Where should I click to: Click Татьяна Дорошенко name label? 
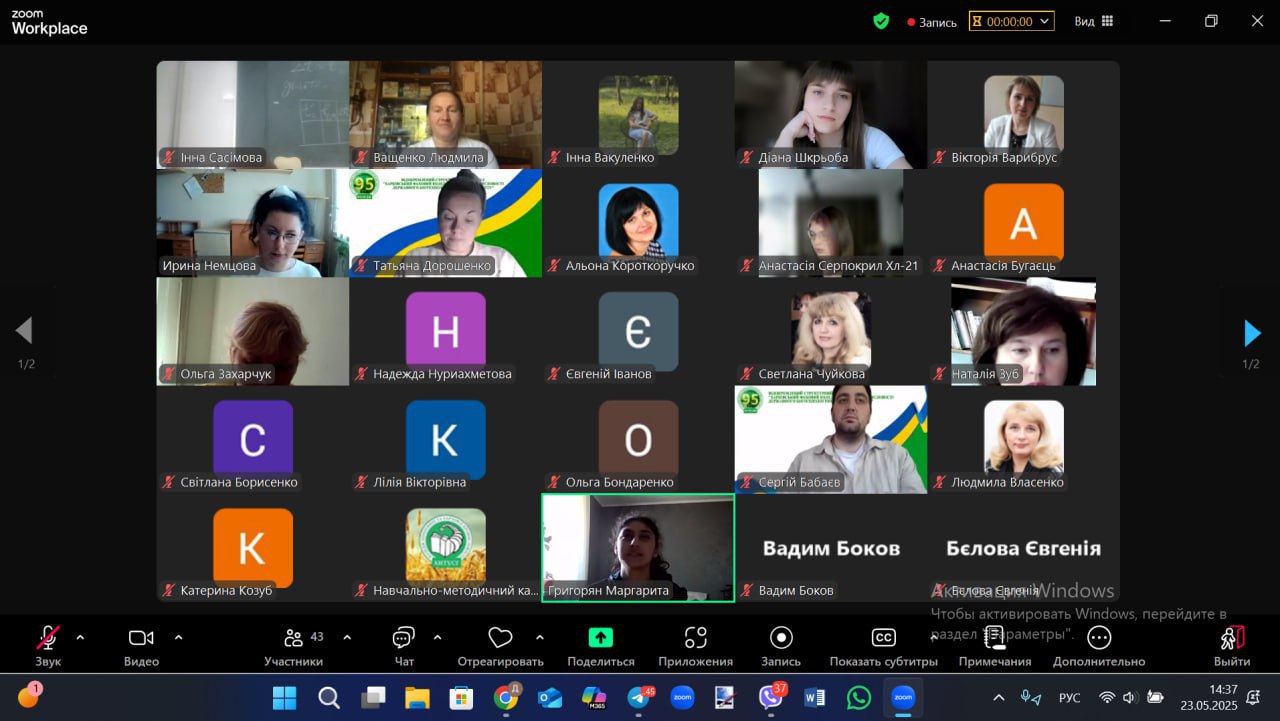click(x=432, y=266)
